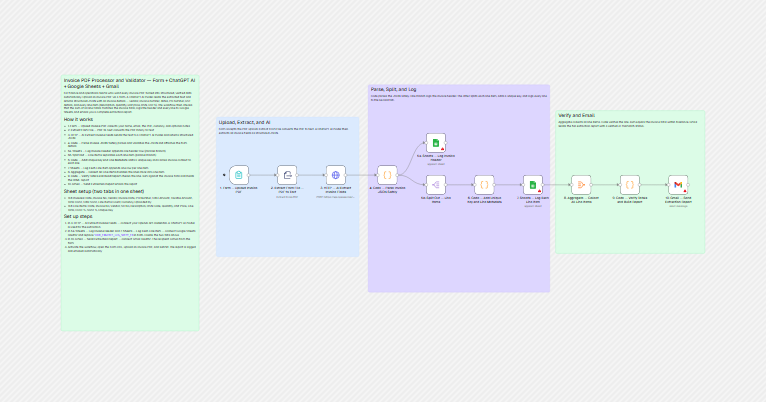
Task: Click output connector of Form trigger node
Action: (x=249, y=175)
